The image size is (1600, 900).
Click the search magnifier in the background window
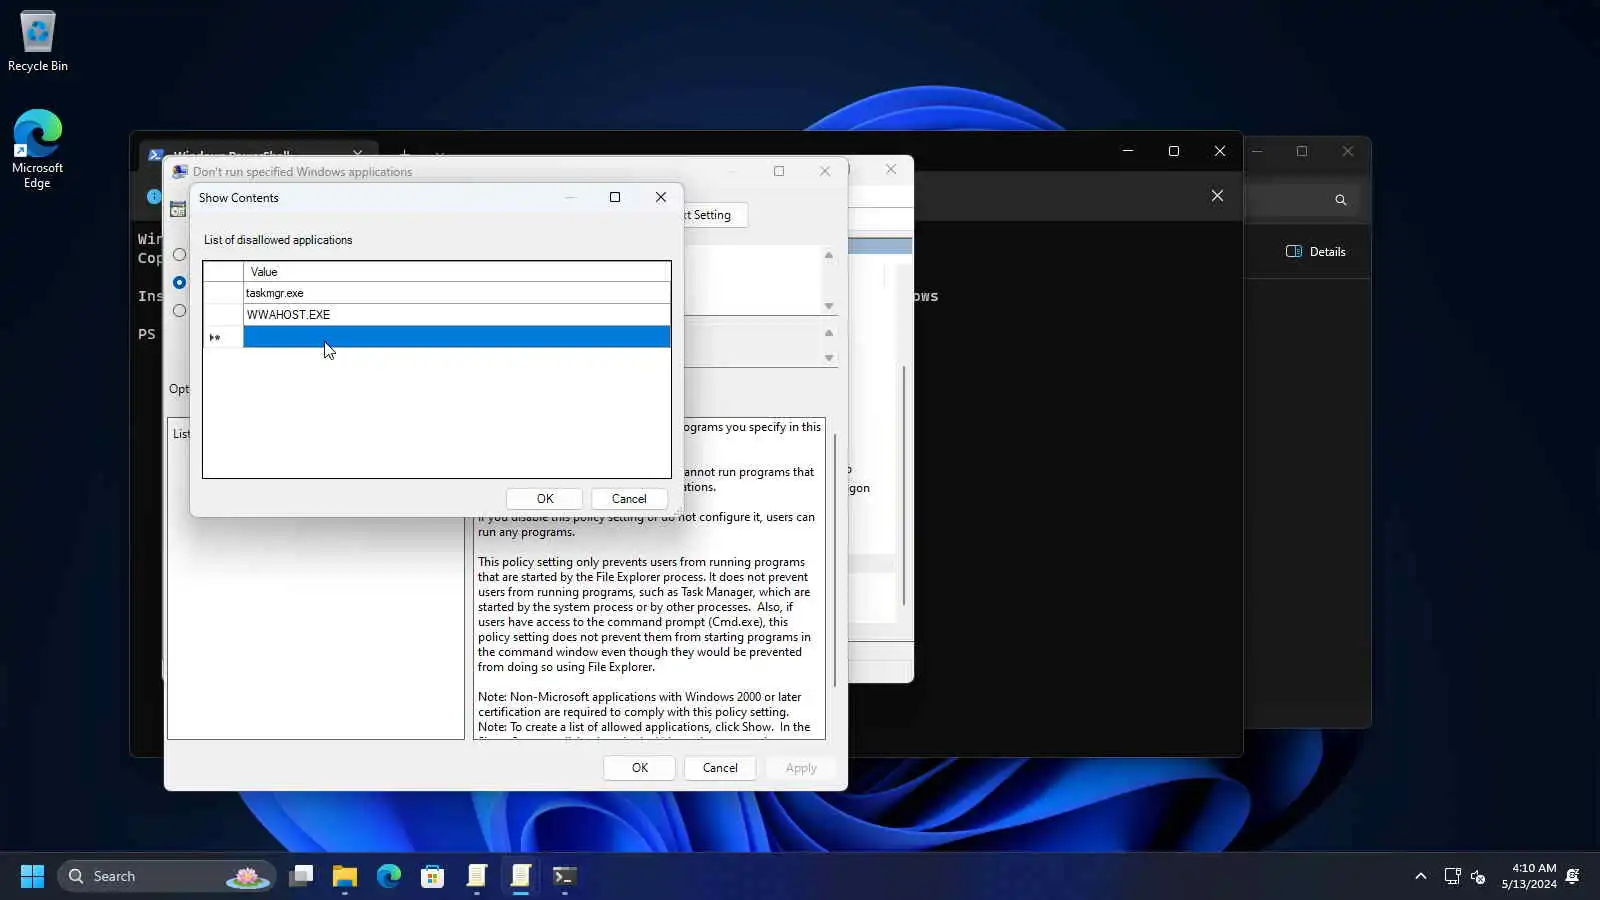[1341, 200]
